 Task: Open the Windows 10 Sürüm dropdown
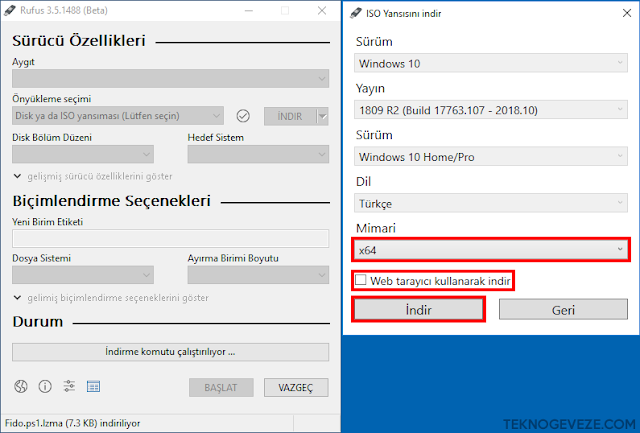(491, 63)
